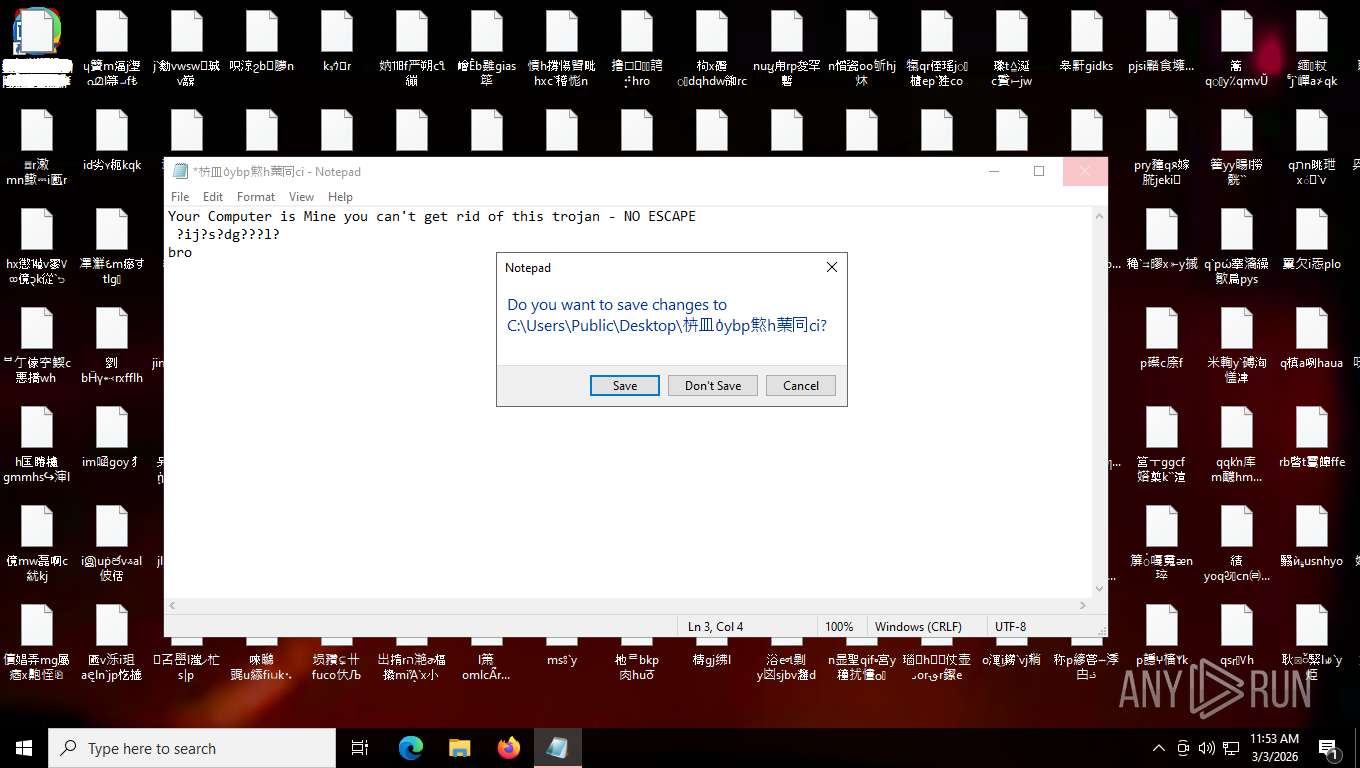Click the line reading 'bro' in Notepad
This screenshot has width=1360, height=768.
click(180, 252)
